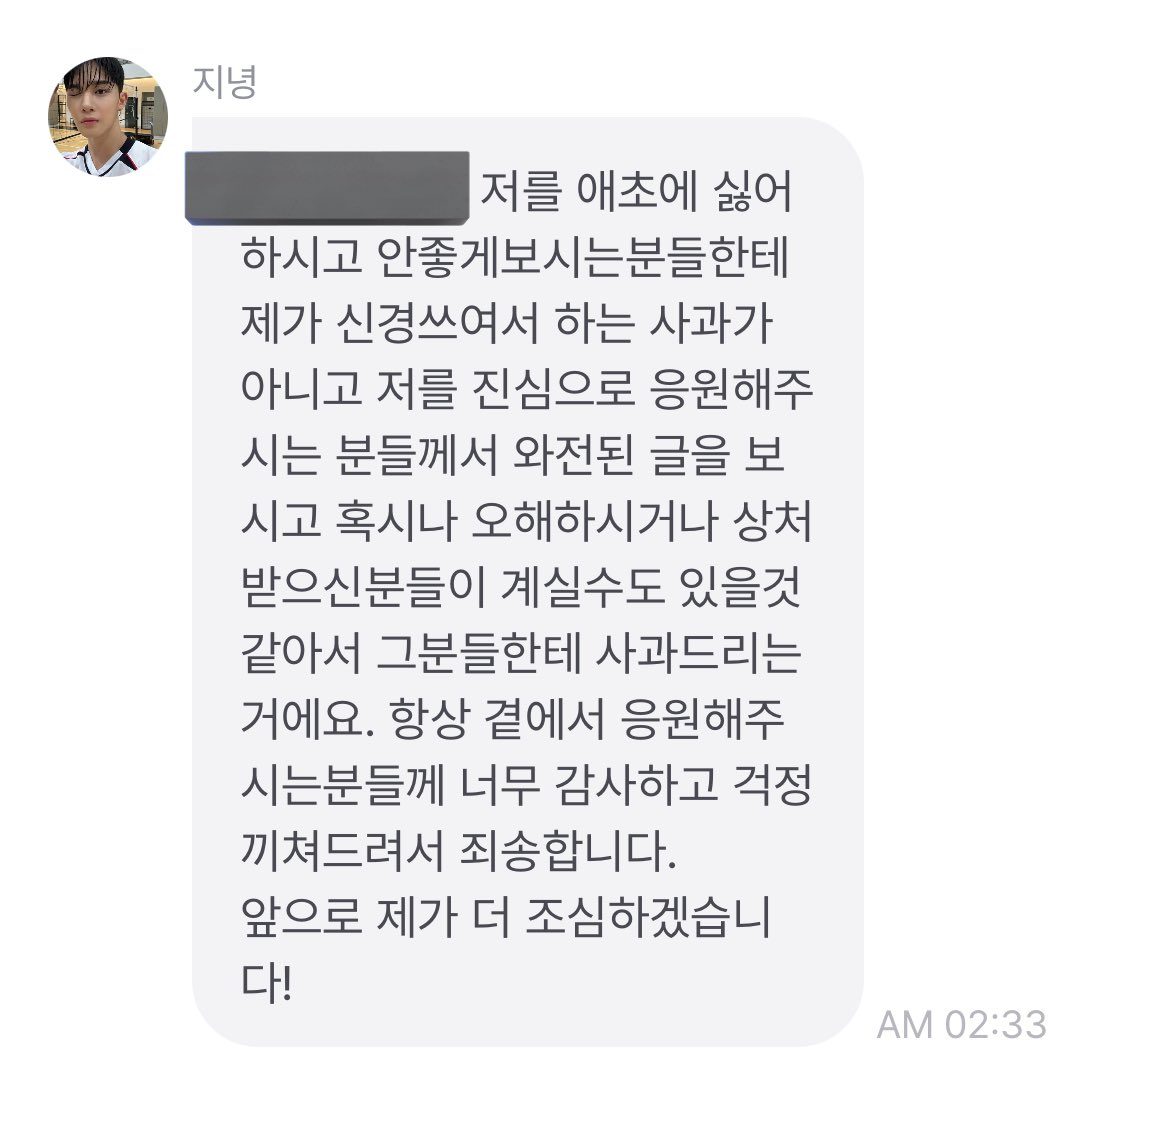The image size is (1170, 1126).
Task: Select the word '안좋게보시는분들한테'
Action: 583,258
